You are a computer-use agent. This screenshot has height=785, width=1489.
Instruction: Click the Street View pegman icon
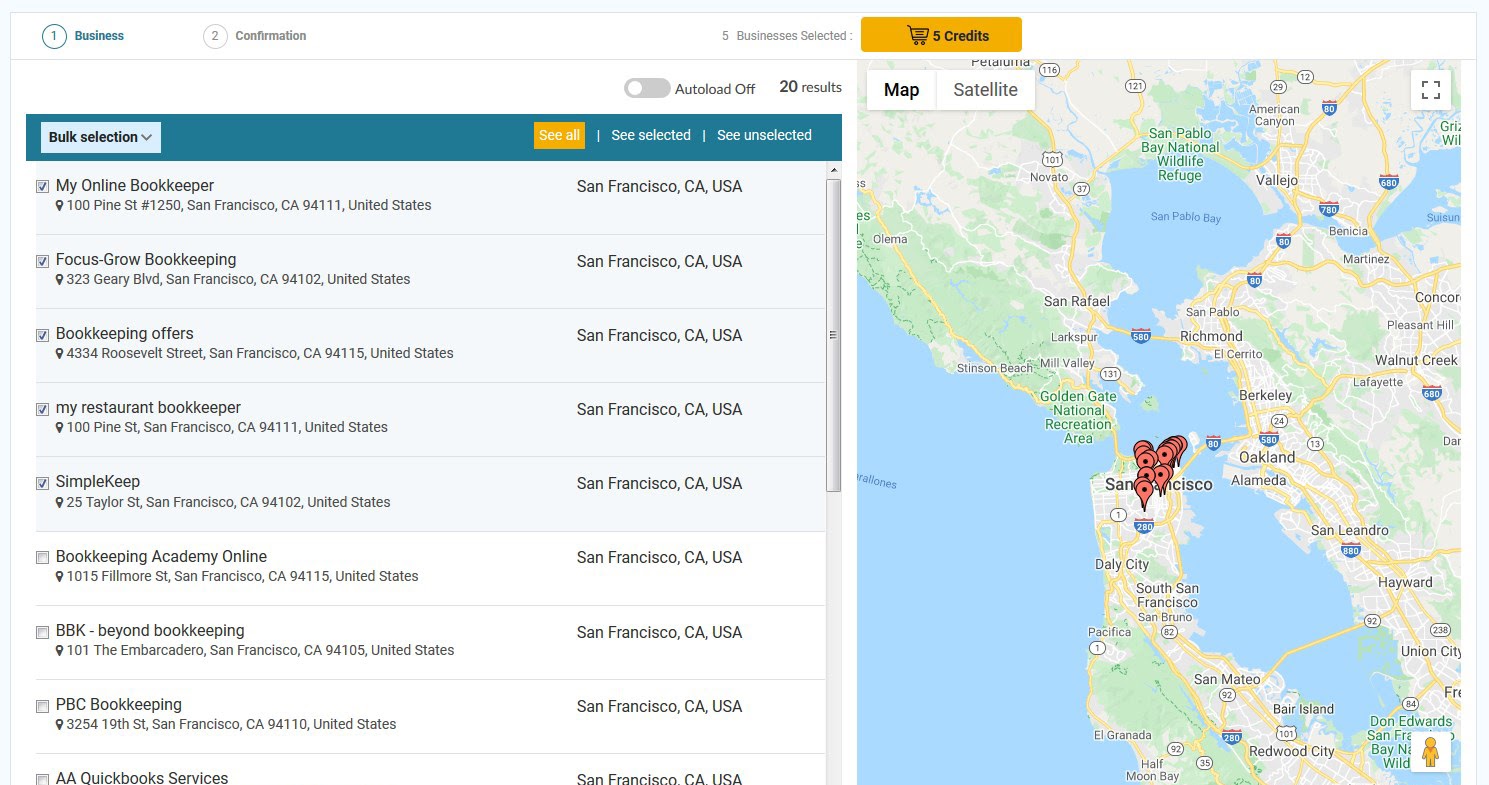click(1430, 752)
